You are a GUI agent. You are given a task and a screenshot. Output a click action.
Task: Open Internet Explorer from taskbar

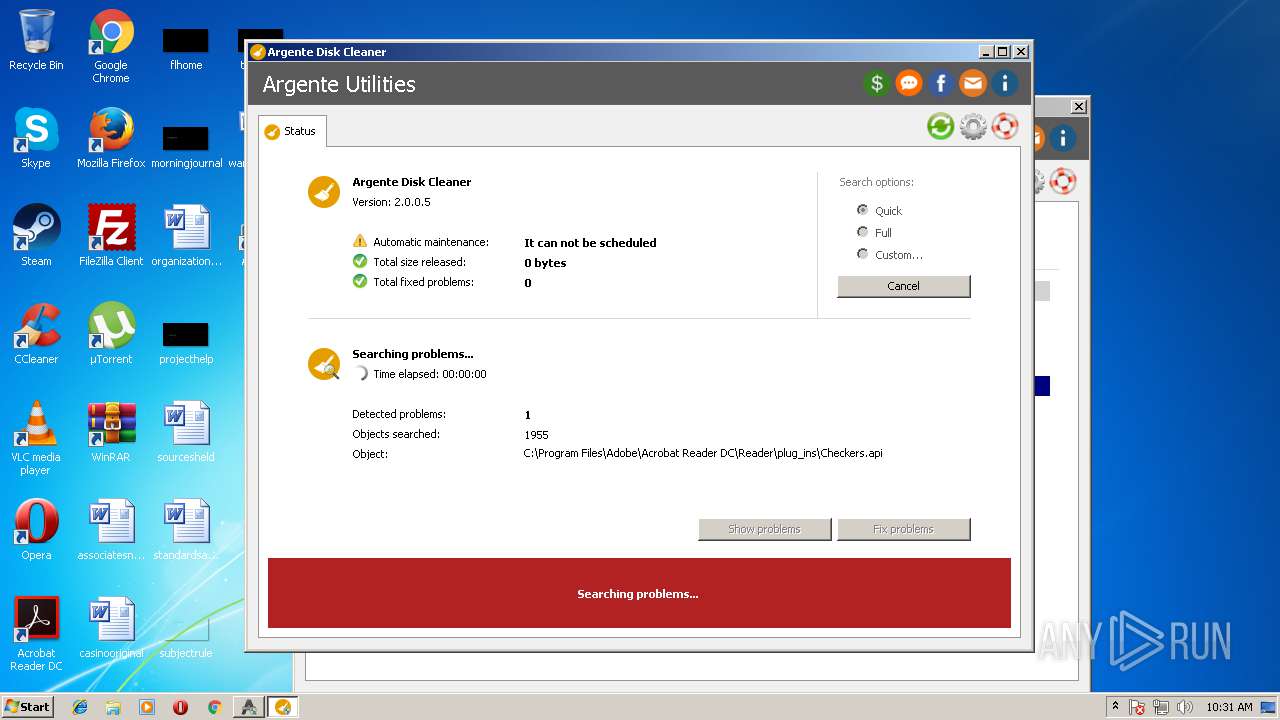pos(80,707)
